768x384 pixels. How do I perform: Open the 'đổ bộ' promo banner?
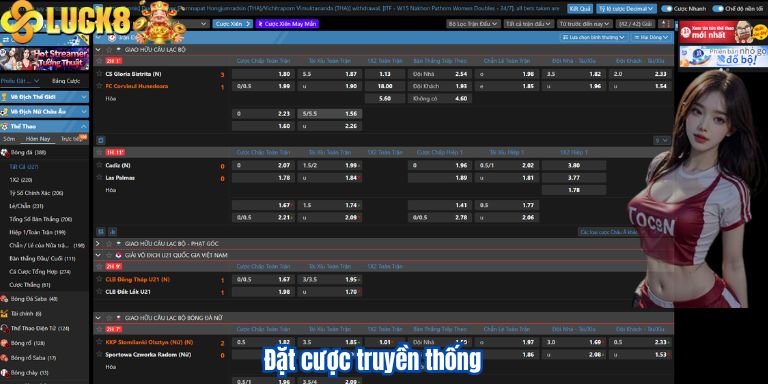pyautogui.click(x=722, y=56)
